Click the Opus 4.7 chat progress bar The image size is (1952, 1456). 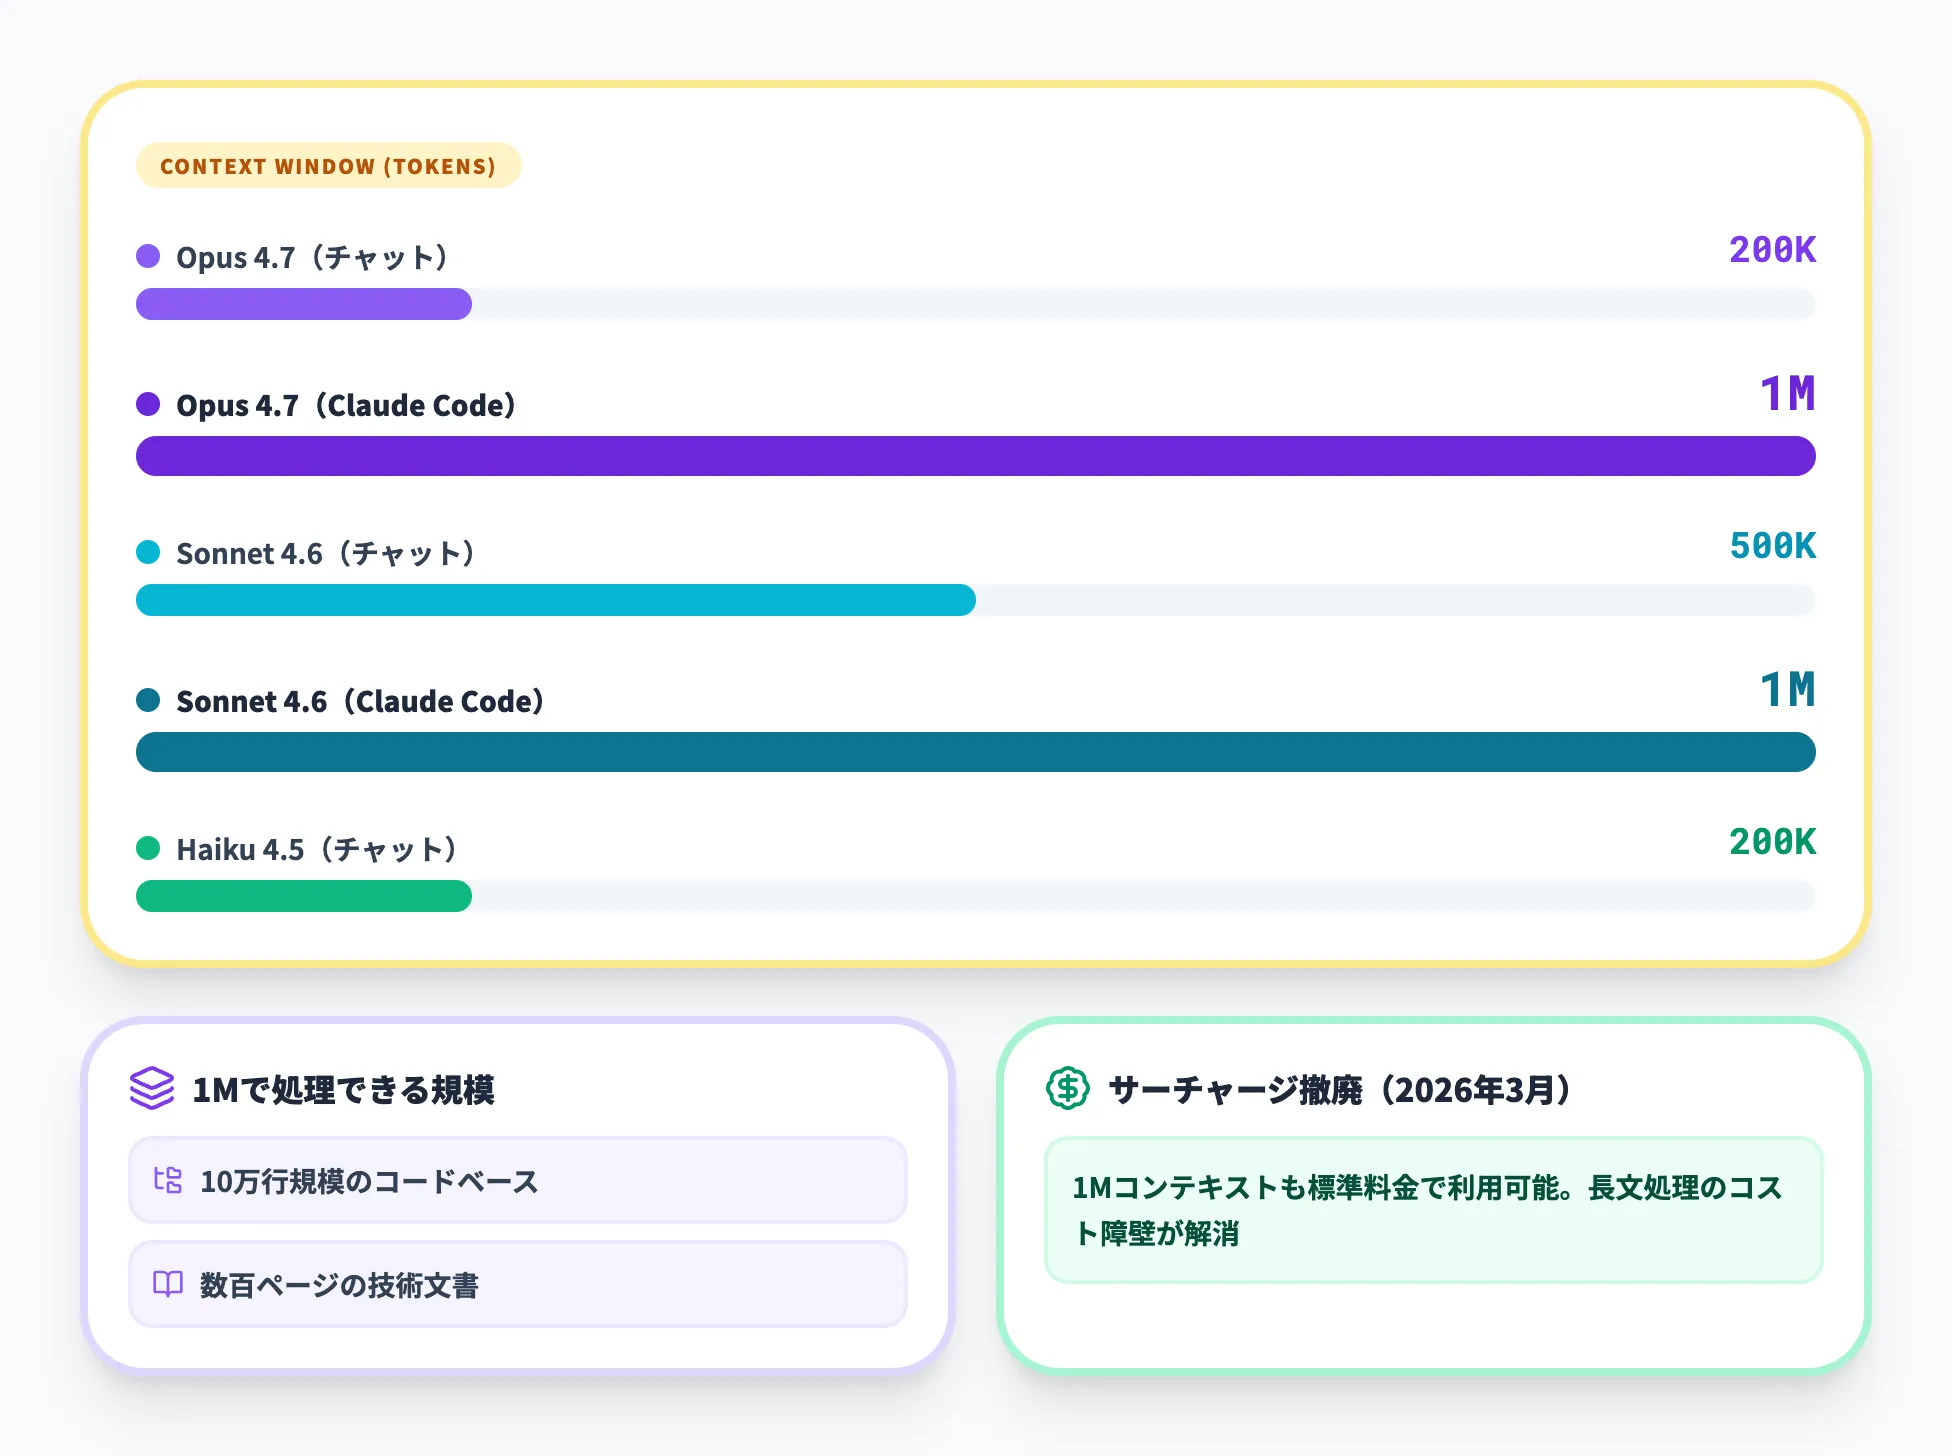(x=976, y=304)
